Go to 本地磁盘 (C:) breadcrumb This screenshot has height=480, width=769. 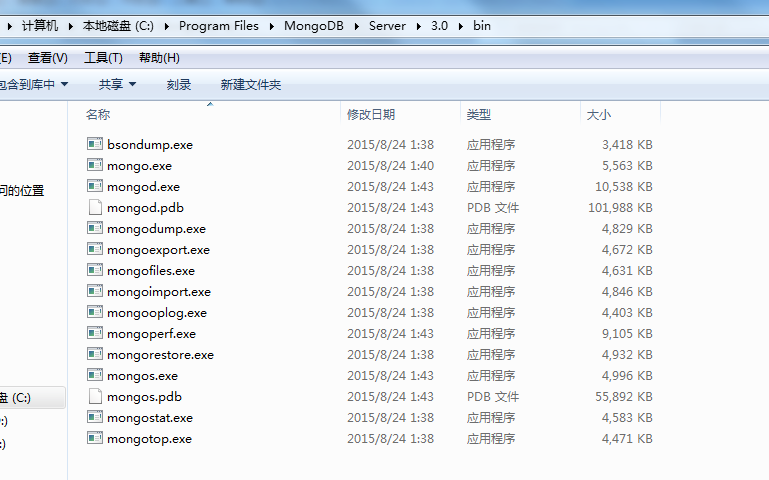(x=118, y=26)
